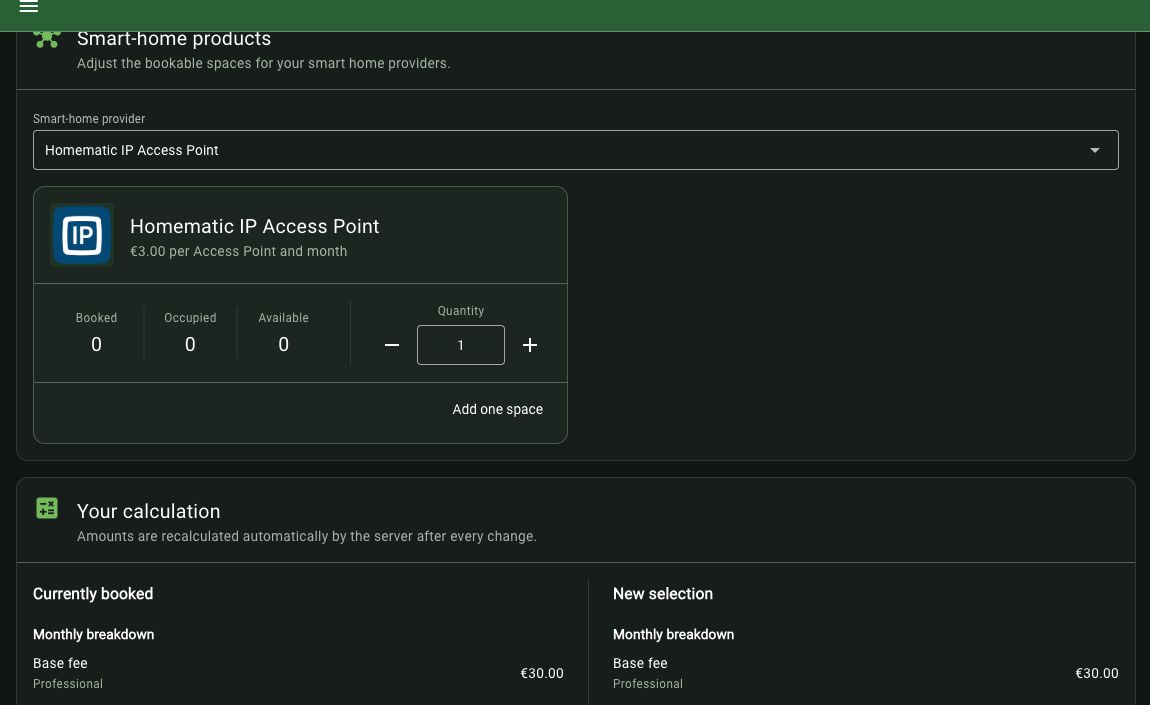The image size is (1150, 705).
Task: Click the Currently booked heading
Action: point(93,593)
